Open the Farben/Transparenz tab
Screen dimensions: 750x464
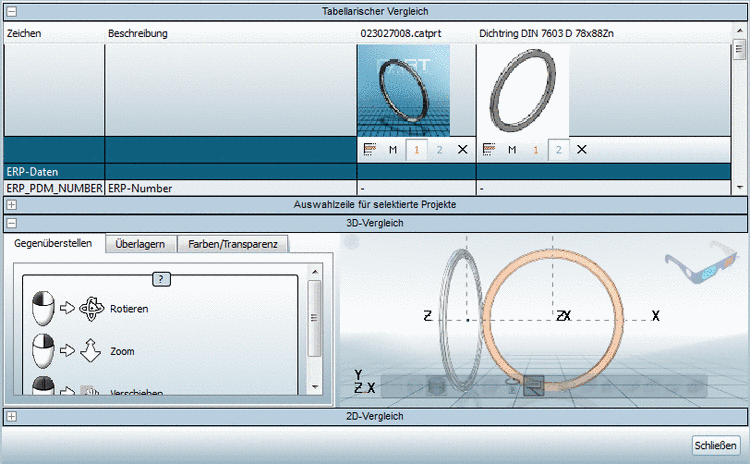pos(233,244)
